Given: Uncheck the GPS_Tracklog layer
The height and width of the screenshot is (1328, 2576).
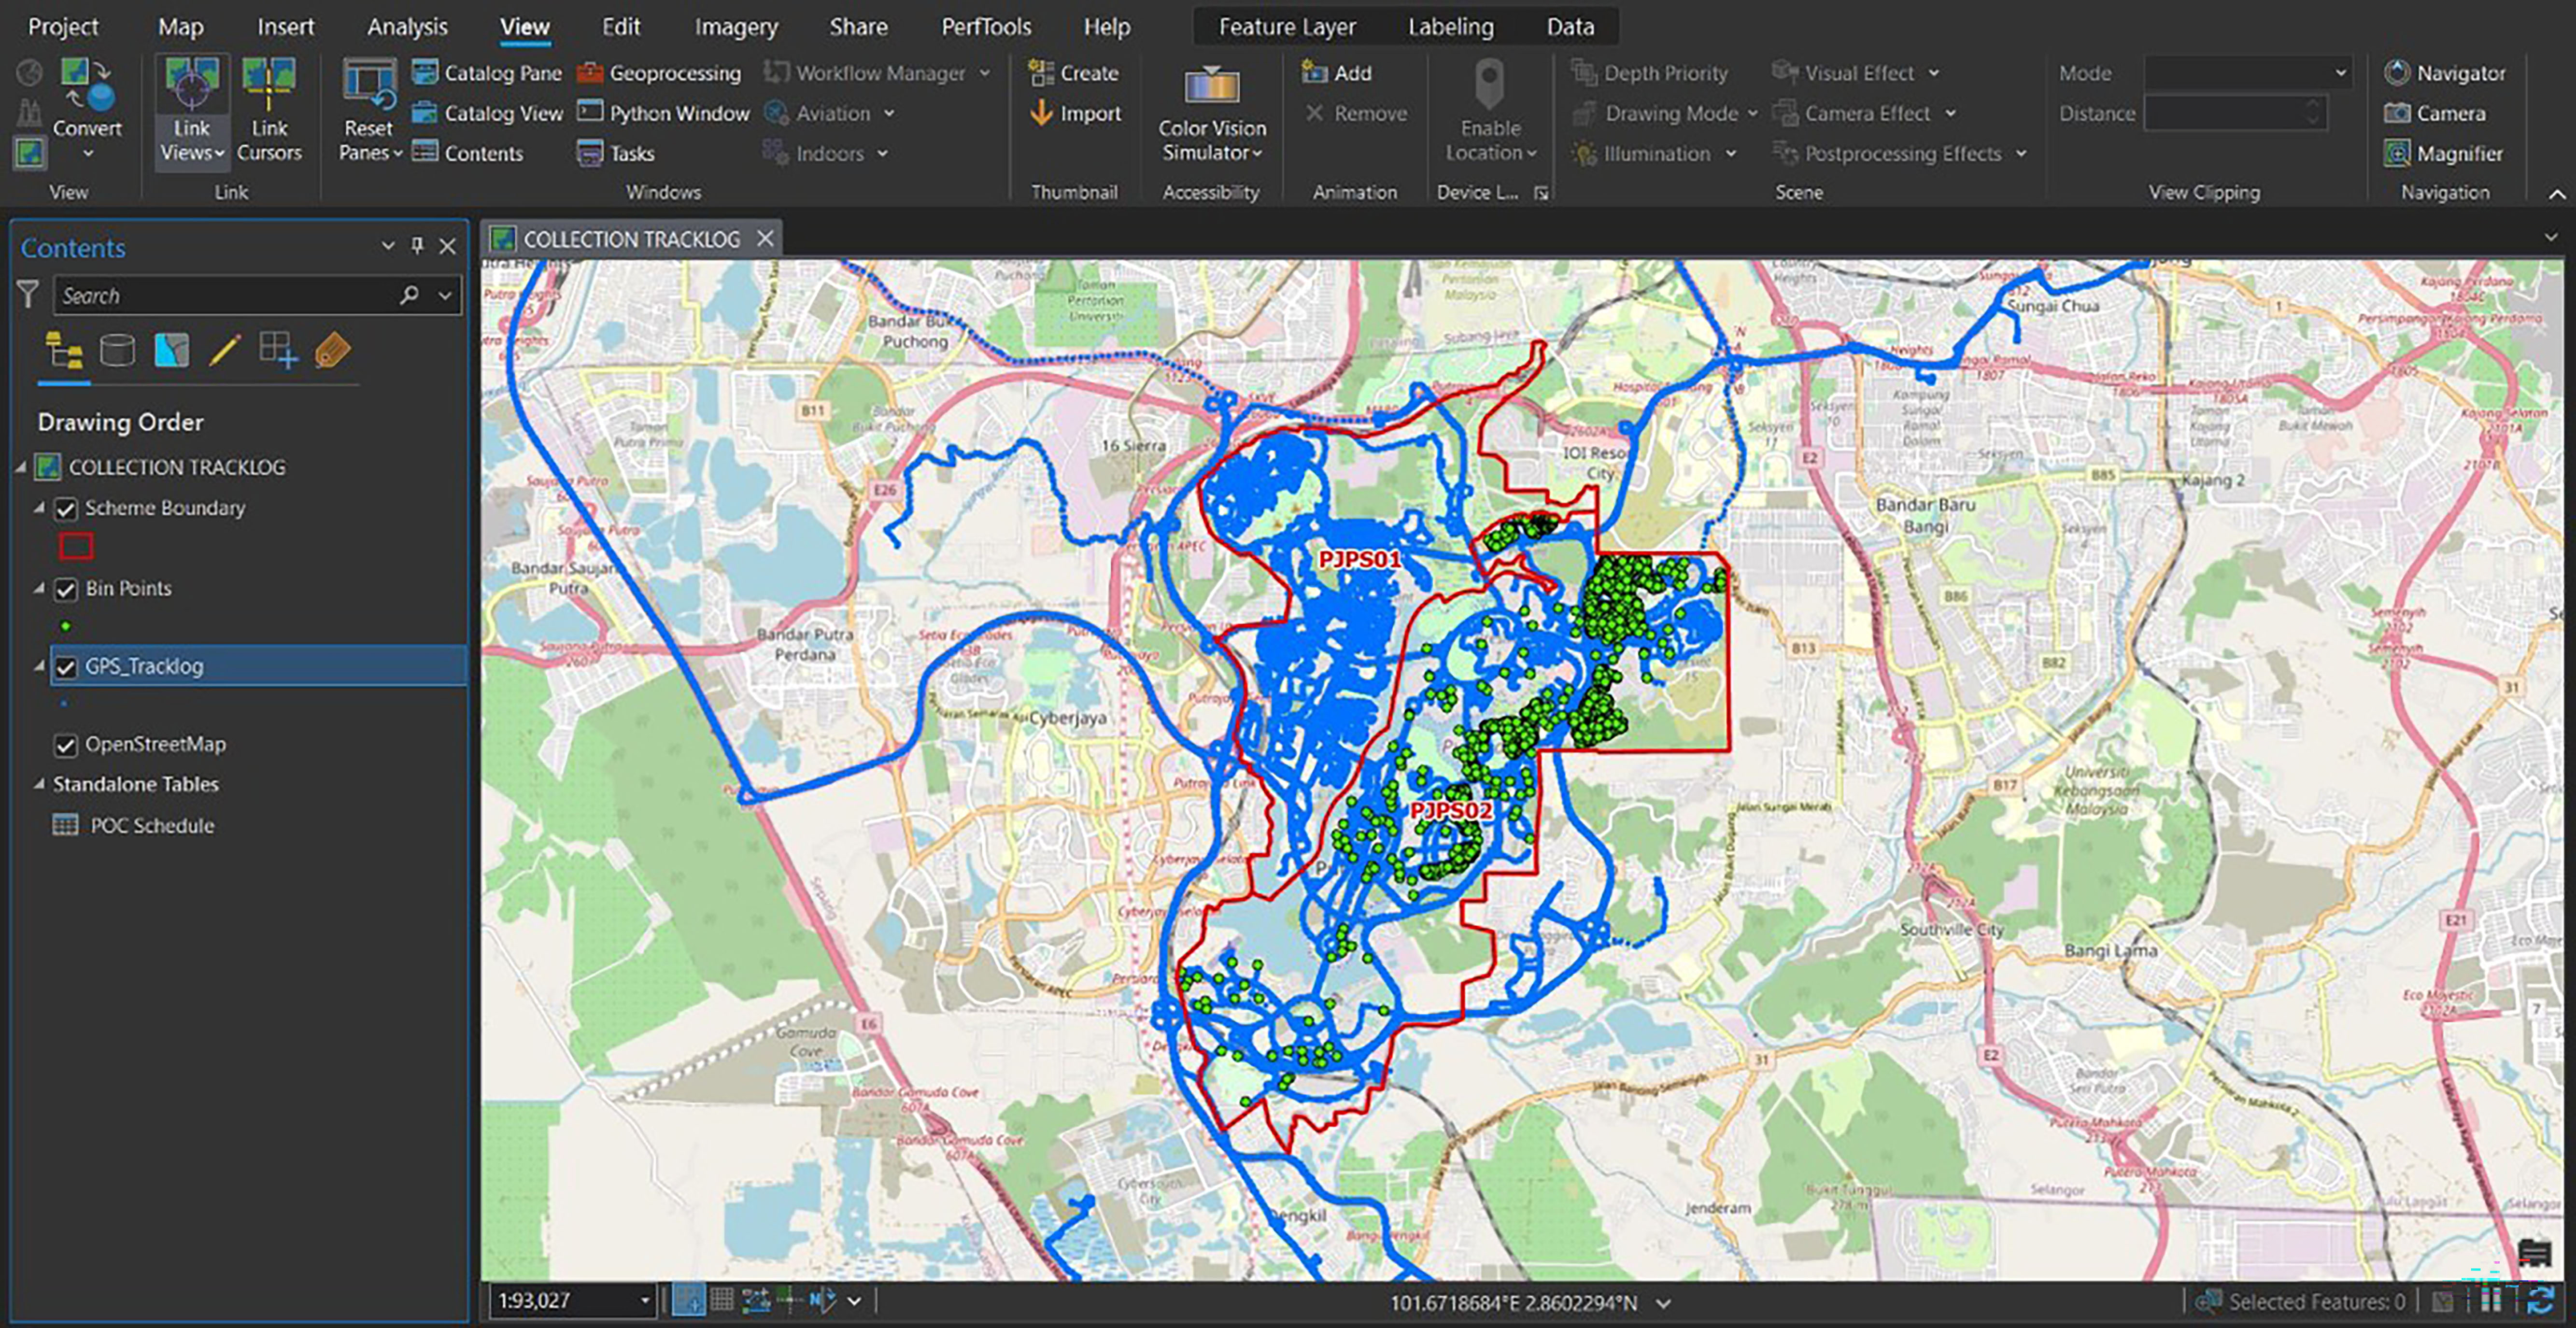Looking at the screenshot, I should coord(66,667).
